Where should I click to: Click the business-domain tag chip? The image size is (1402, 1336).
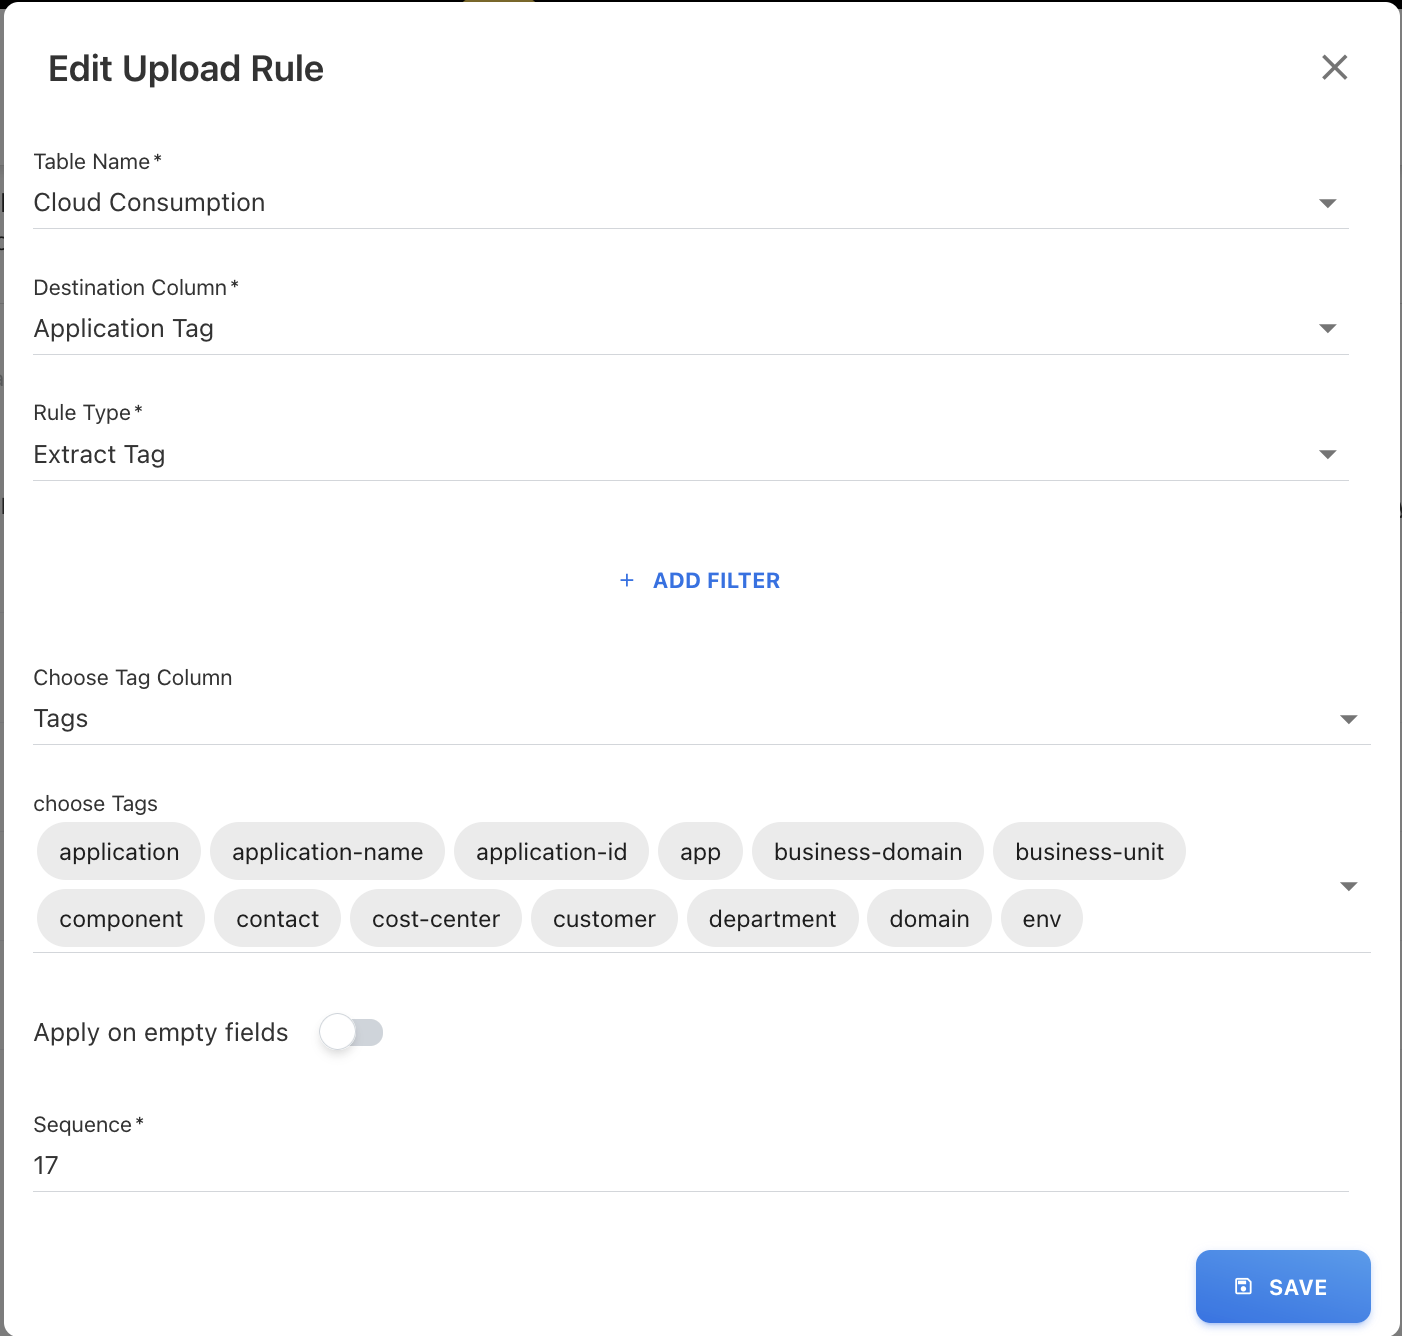[867, 852]
